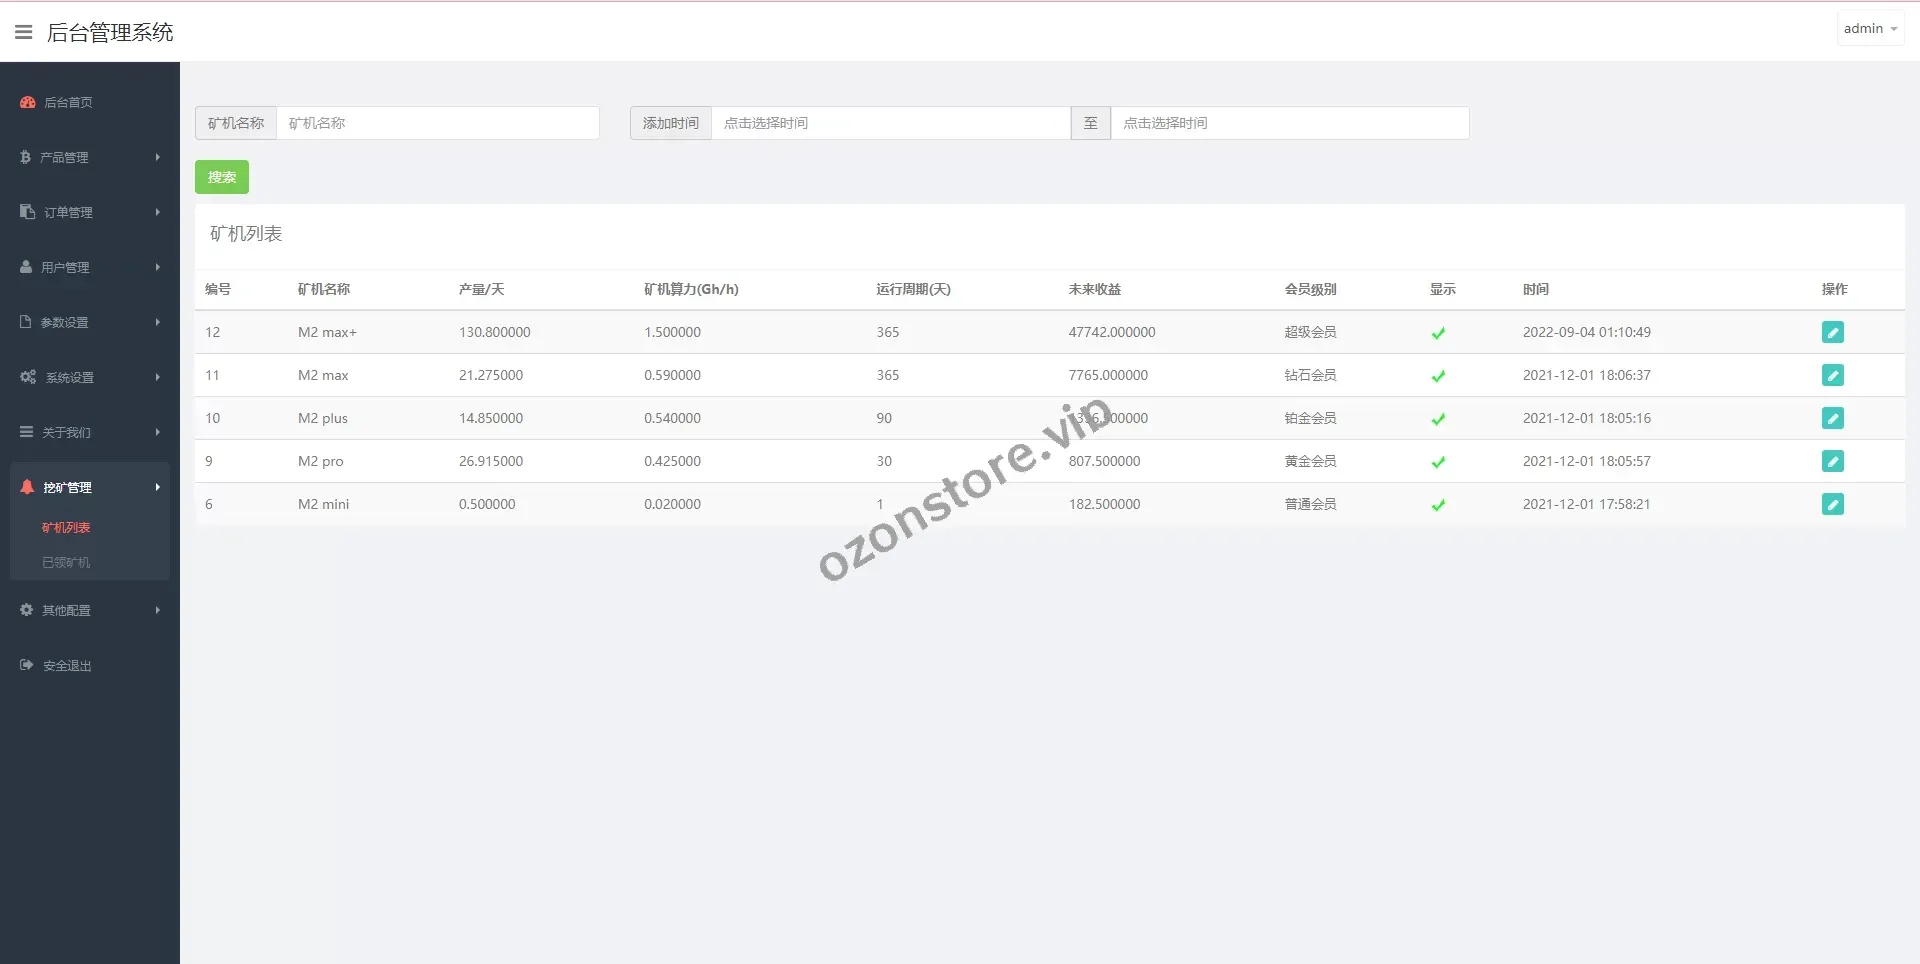Screen dimensions: 1920x964
Task: Click the hamburger menu icon in header
Action: [x=24, y=32]
